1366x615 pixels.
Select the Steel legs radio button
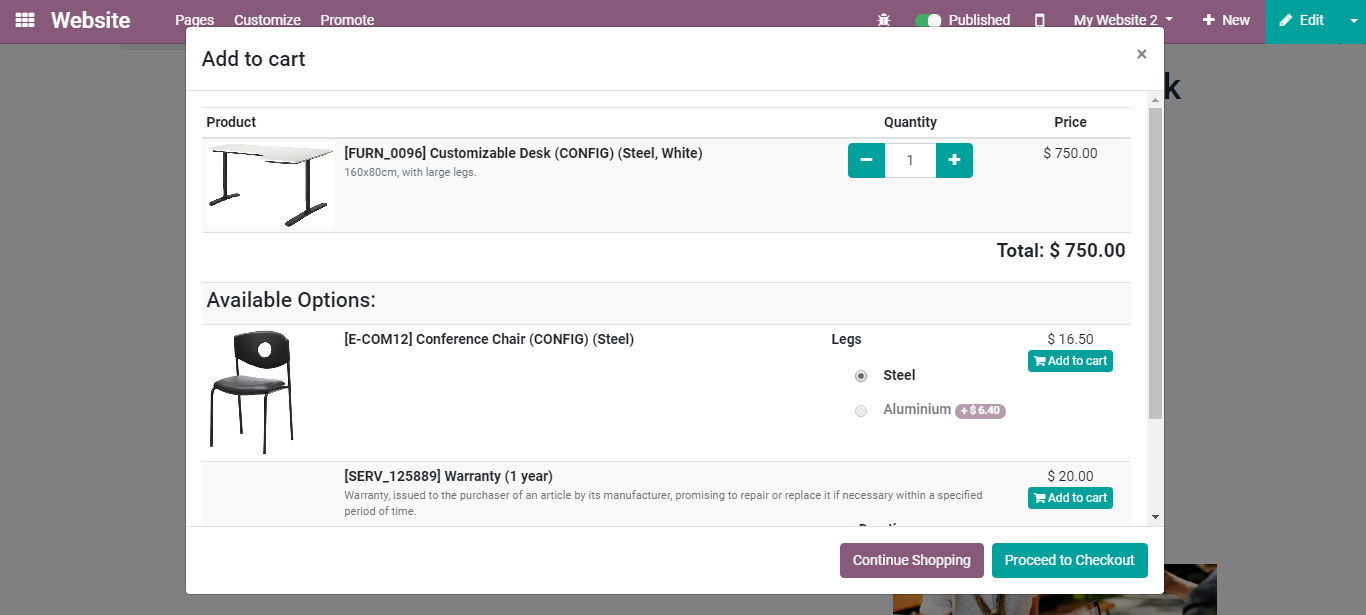[x=861, y=376]
